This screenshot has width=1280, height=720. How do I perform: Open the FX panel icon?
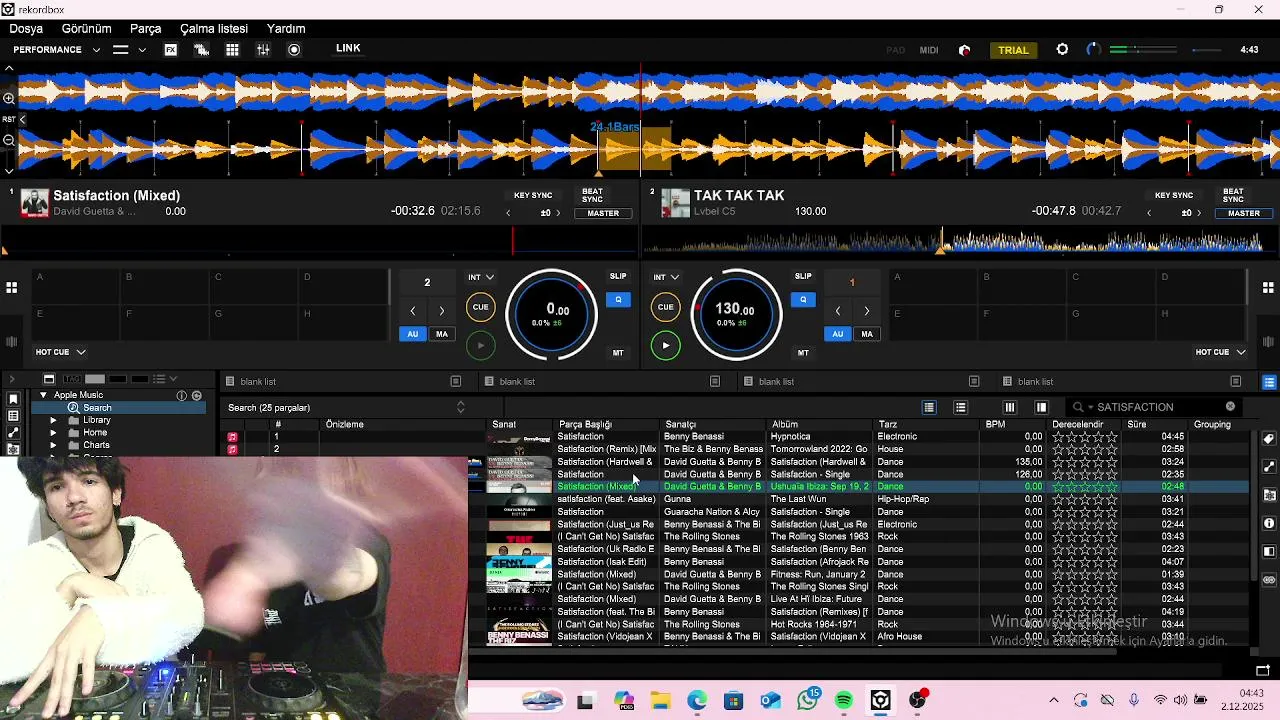coord(171,50)
